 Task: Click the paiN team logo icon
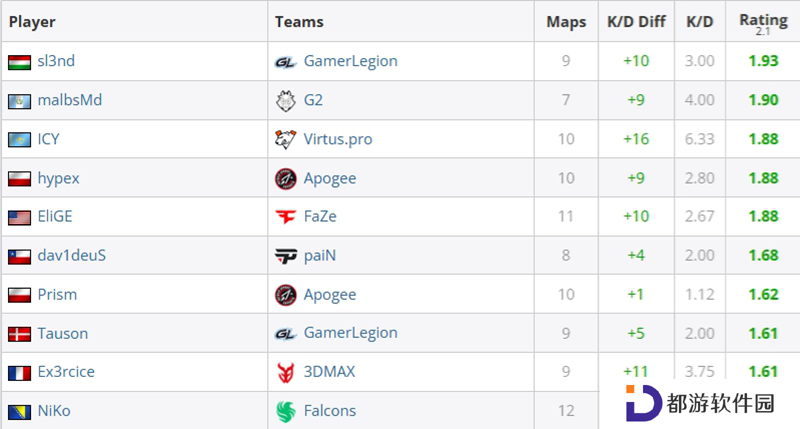[285, 256]
